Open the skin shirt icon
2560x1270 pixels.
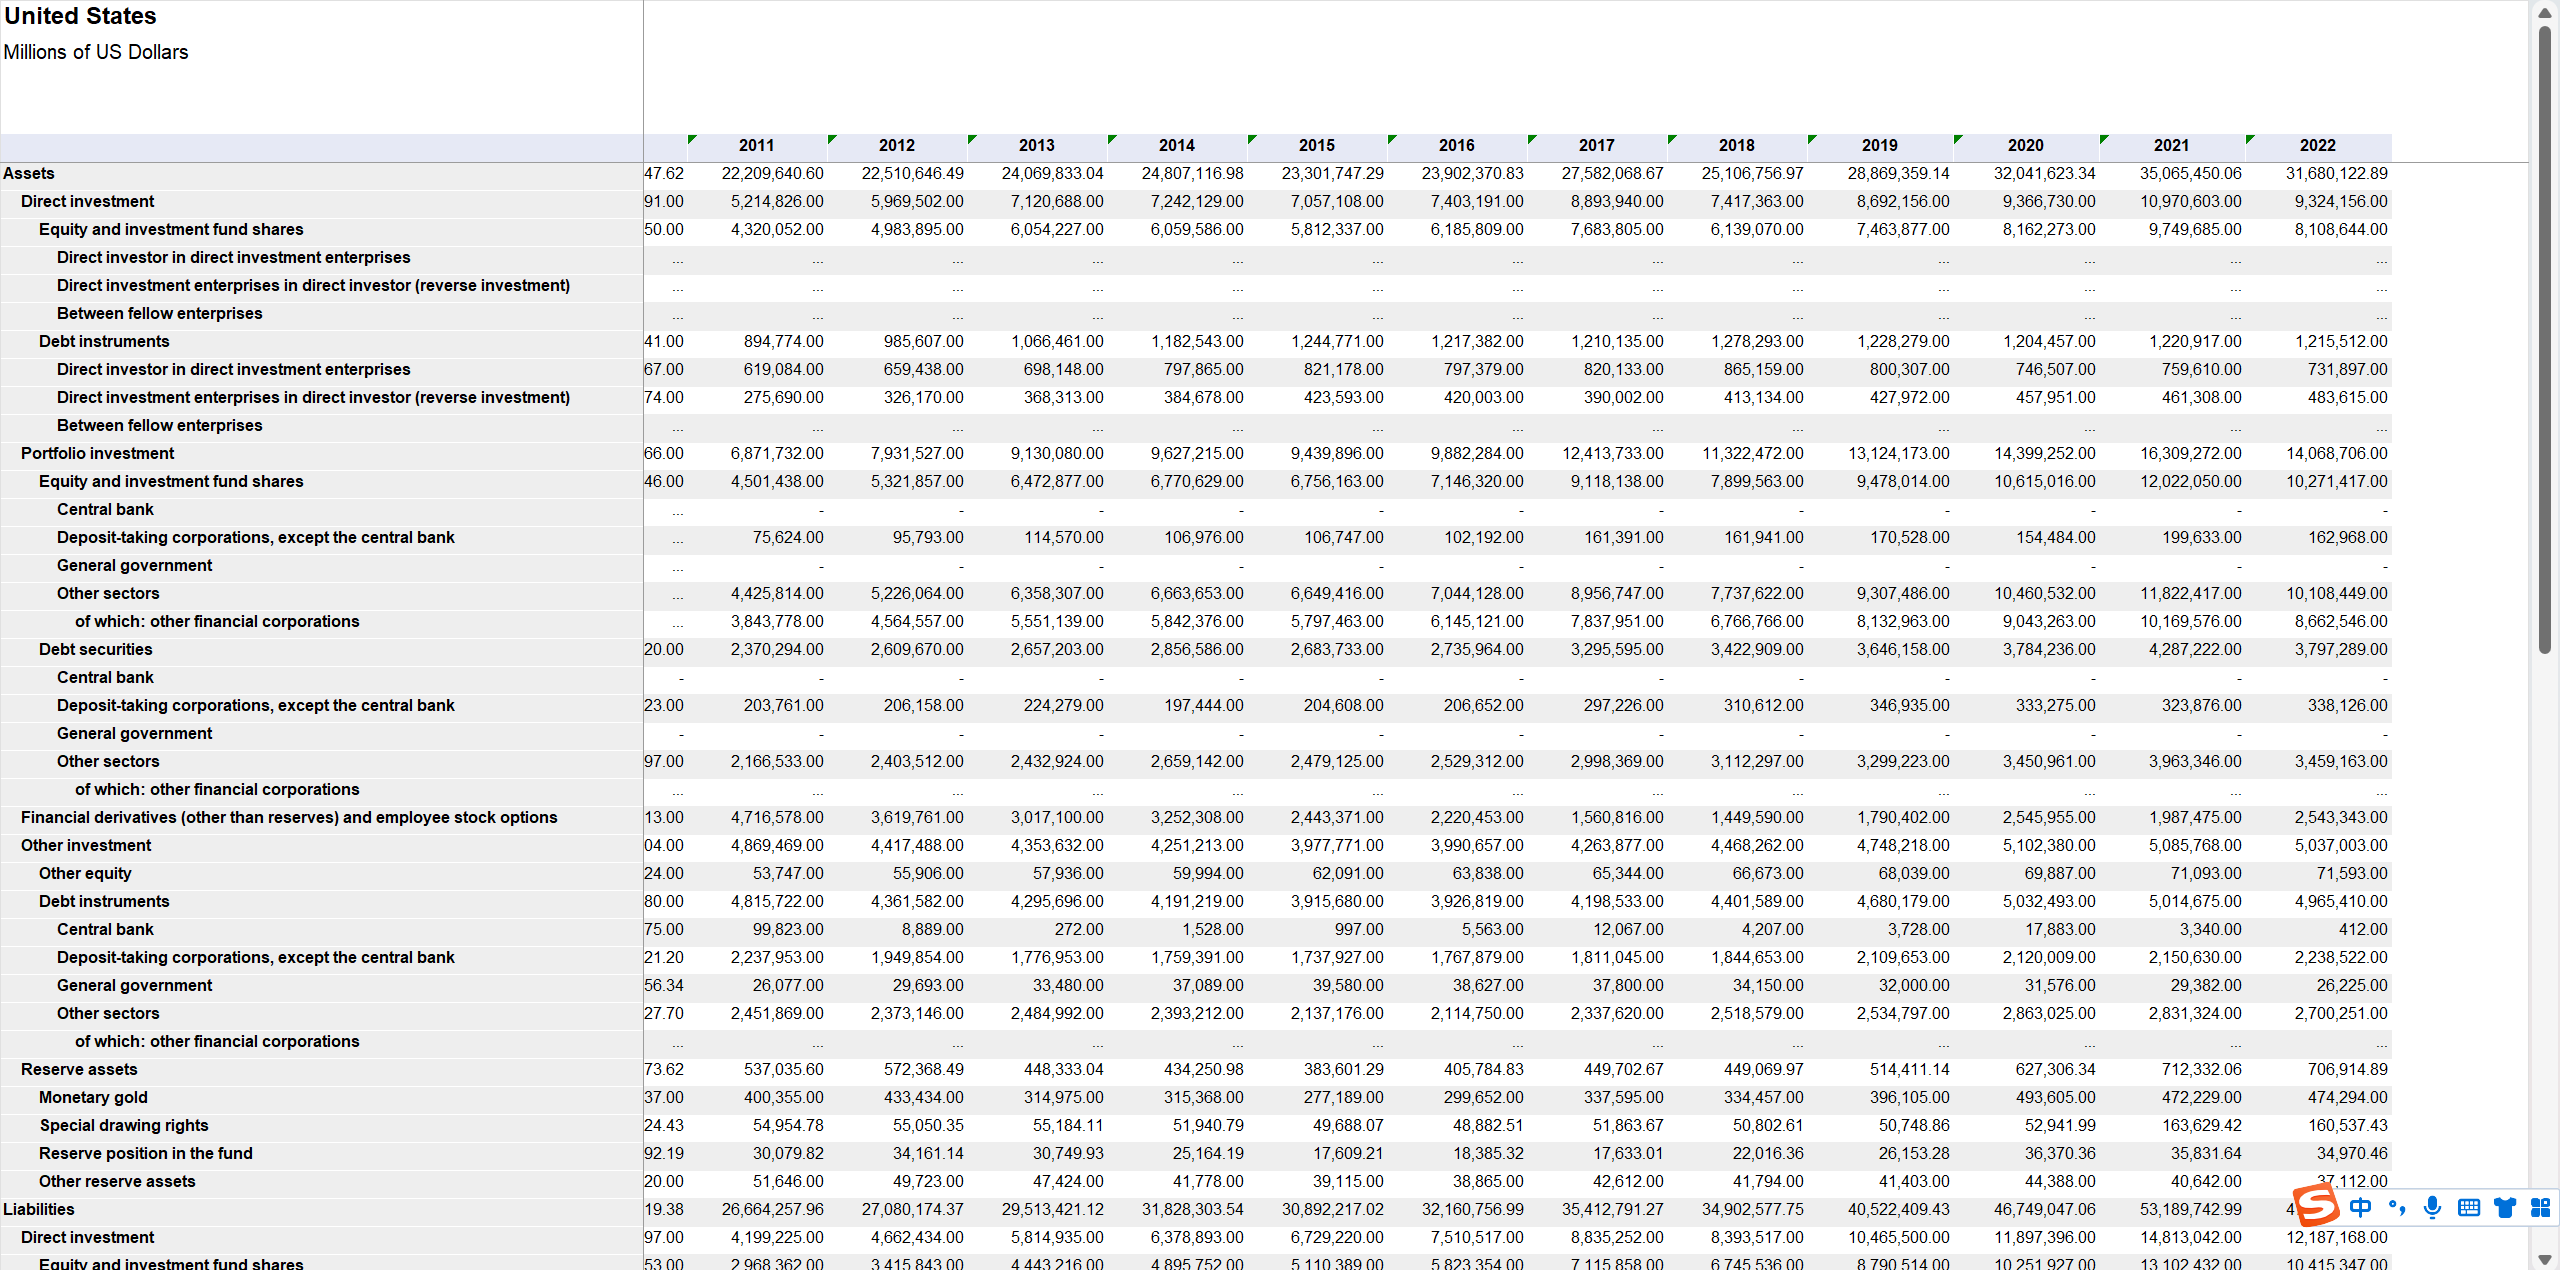click(2505, 1207)
